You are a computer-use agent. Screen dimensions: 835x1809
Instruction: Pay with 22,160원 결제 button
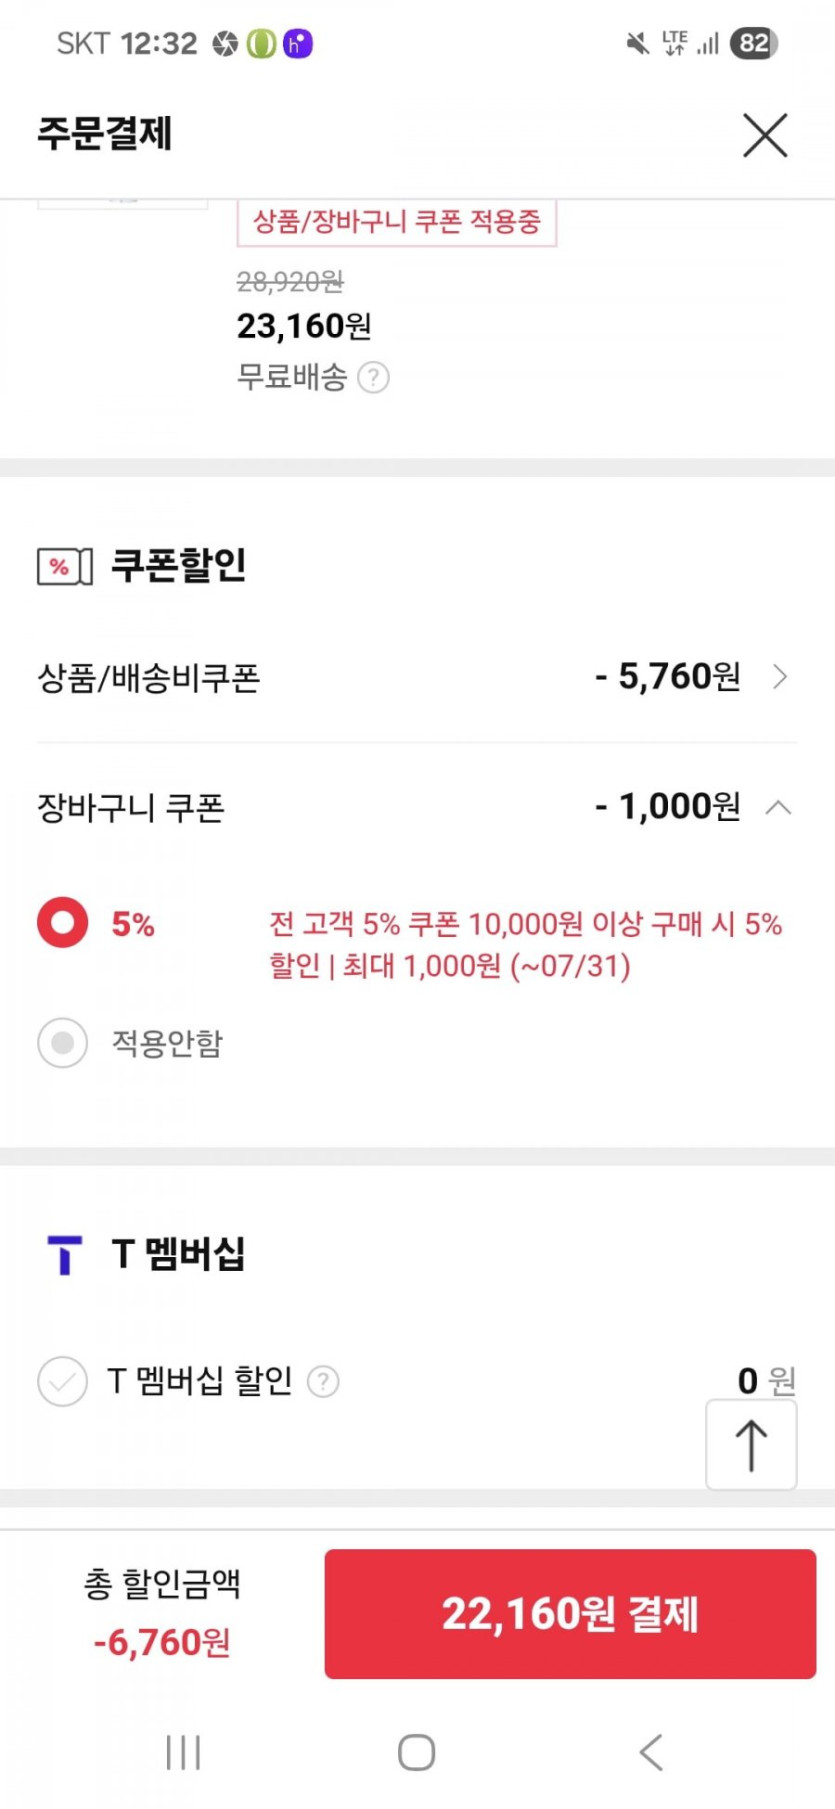pyautogui.click(x=570, y=1613)
